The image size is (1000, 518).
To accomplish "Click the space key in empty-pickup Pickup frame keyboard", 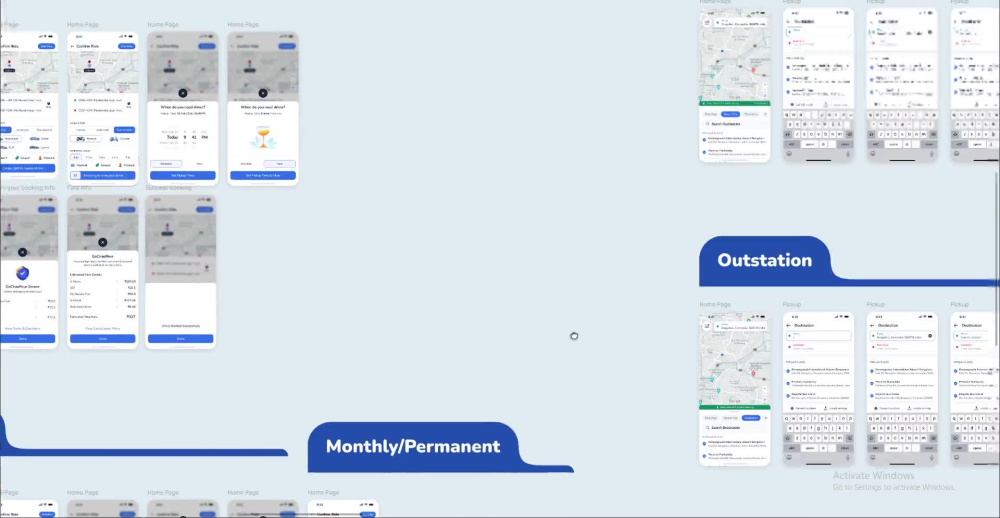I will pyautogui.click(x=810, y=448).
